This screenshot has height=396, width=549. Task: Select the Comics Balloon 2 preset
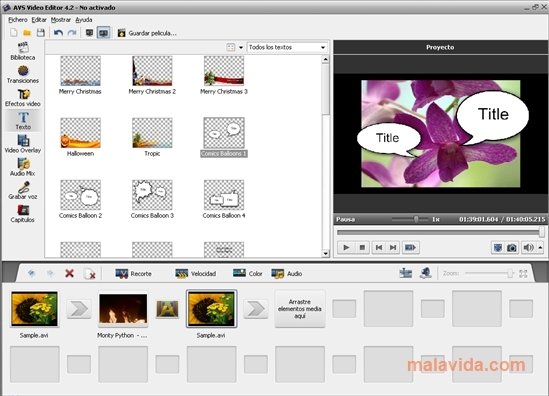(x=80, y=199)
